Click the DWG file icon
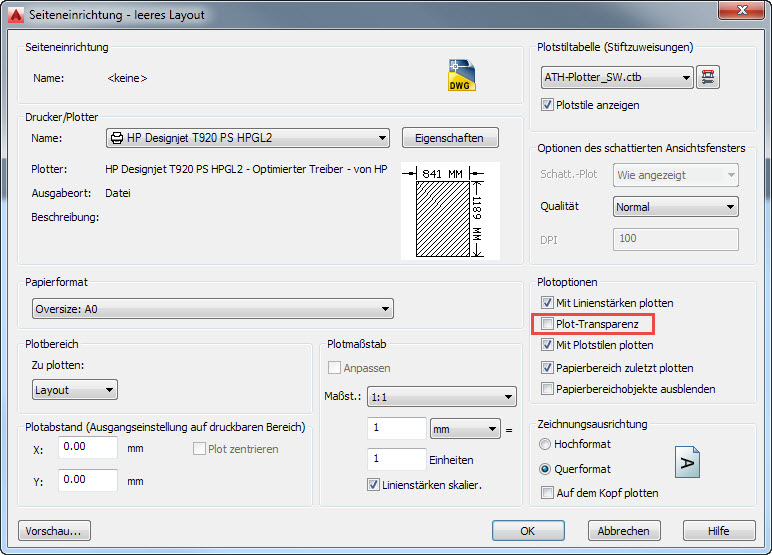 (x=461, y=76)
